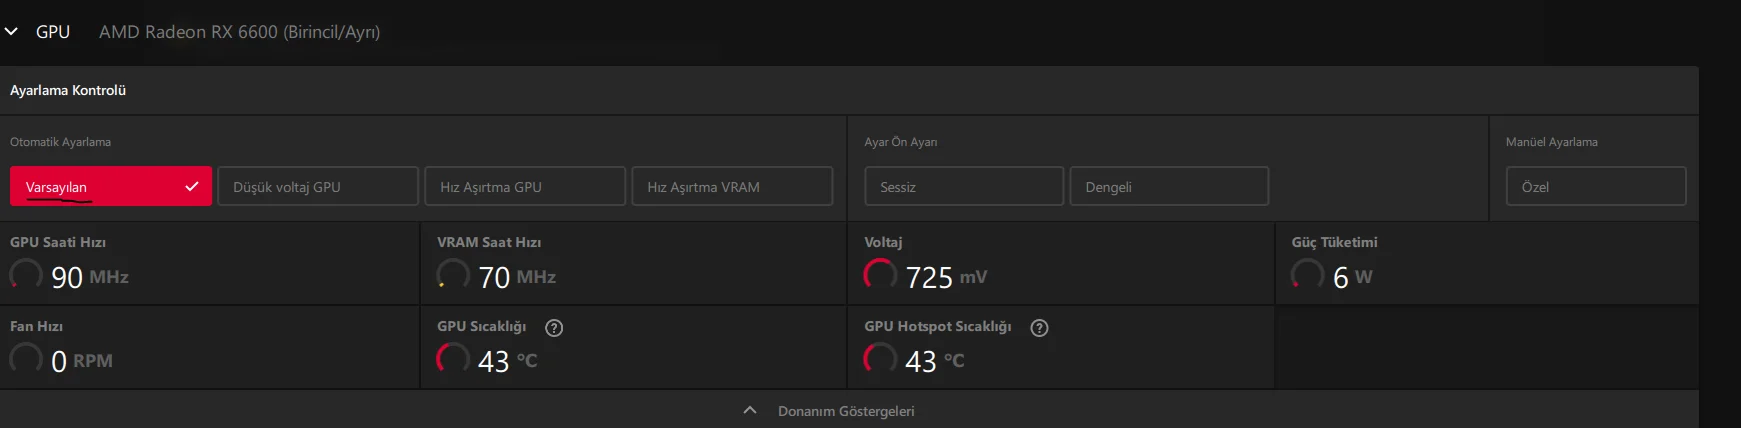Image resolution: width=1741 pixels, height=428 pixels.
Task: Collapse the GPU section chevron
Action: 11,32
